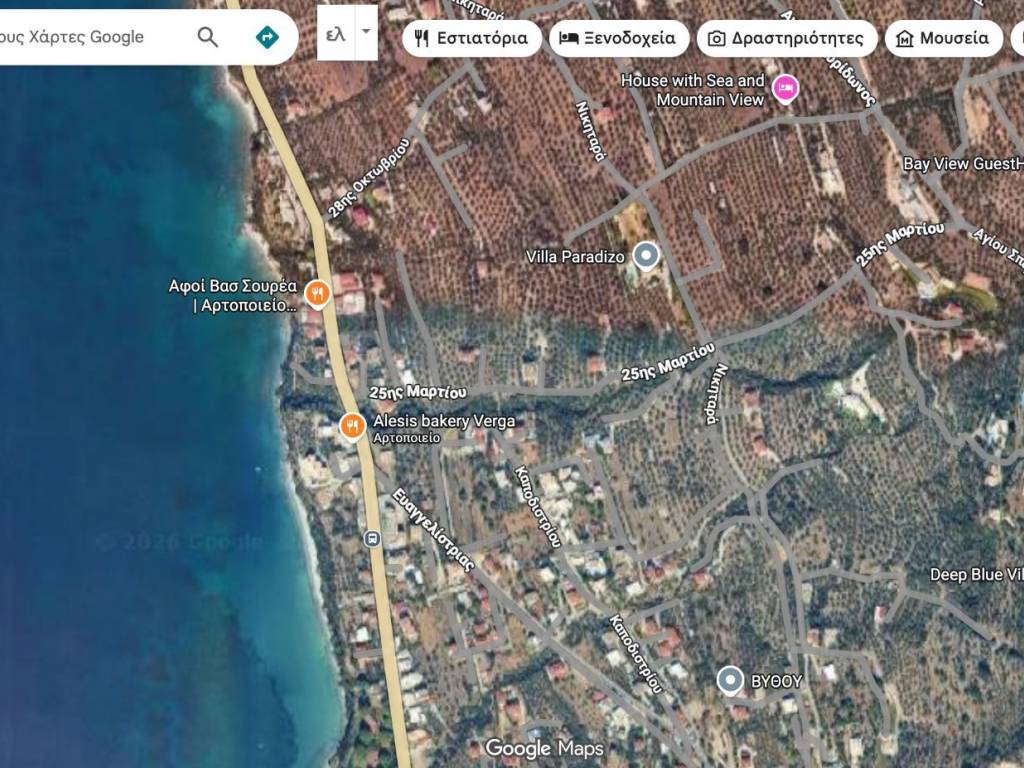Click the Google Maps logo at bottom
1024x768 pixels.
point(544,748)
